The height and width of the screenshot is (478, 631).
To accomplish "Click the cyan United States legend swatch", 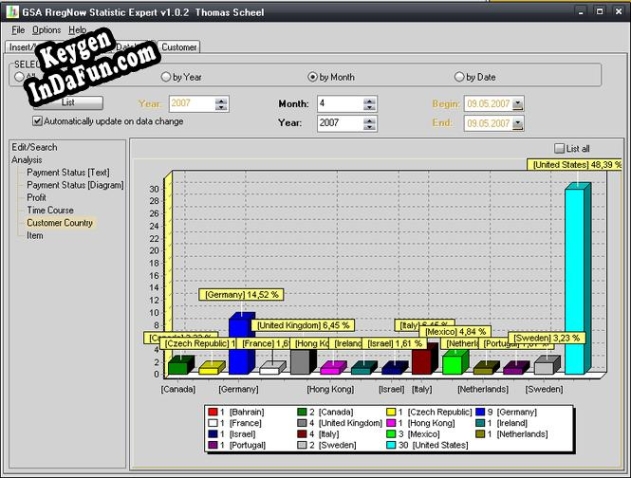I will (x=391, y=445).
